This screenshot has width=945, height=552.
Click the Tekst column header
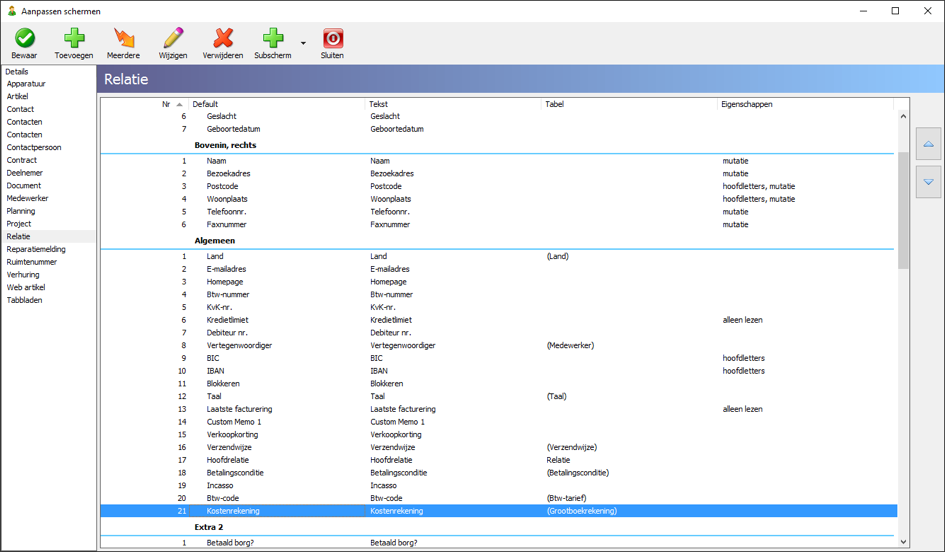pyautogui.click(x=453, y=104)
